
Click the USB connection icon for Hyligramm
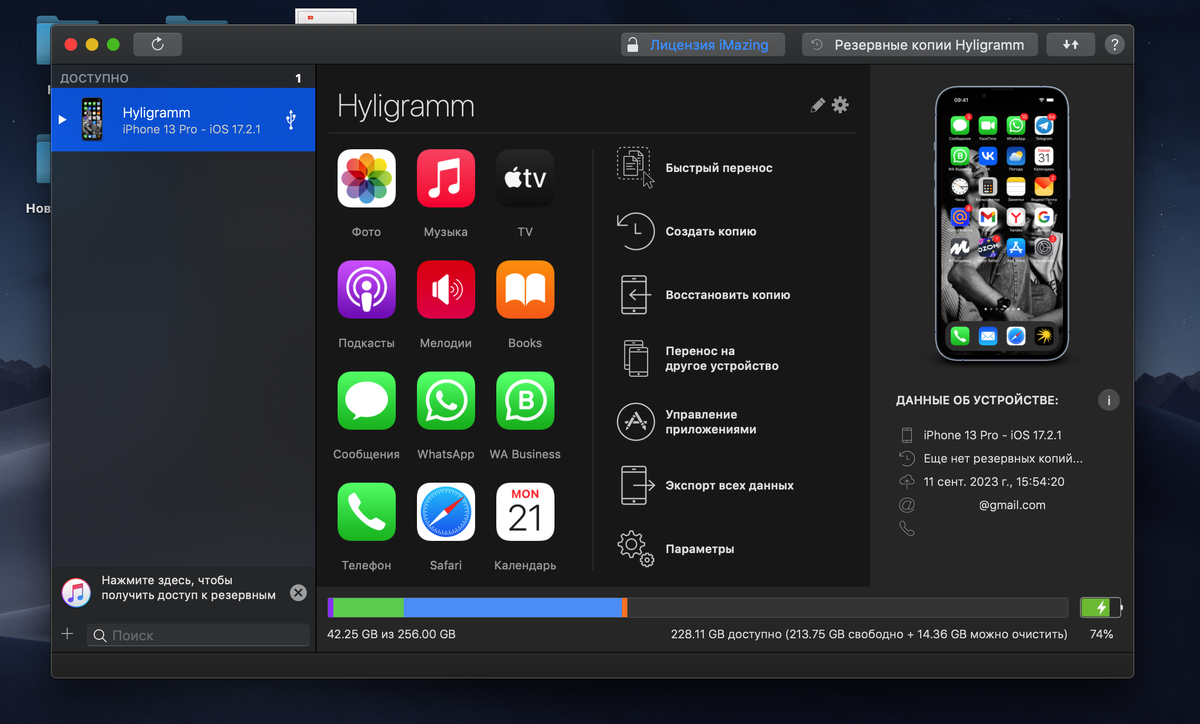(291, 120)
